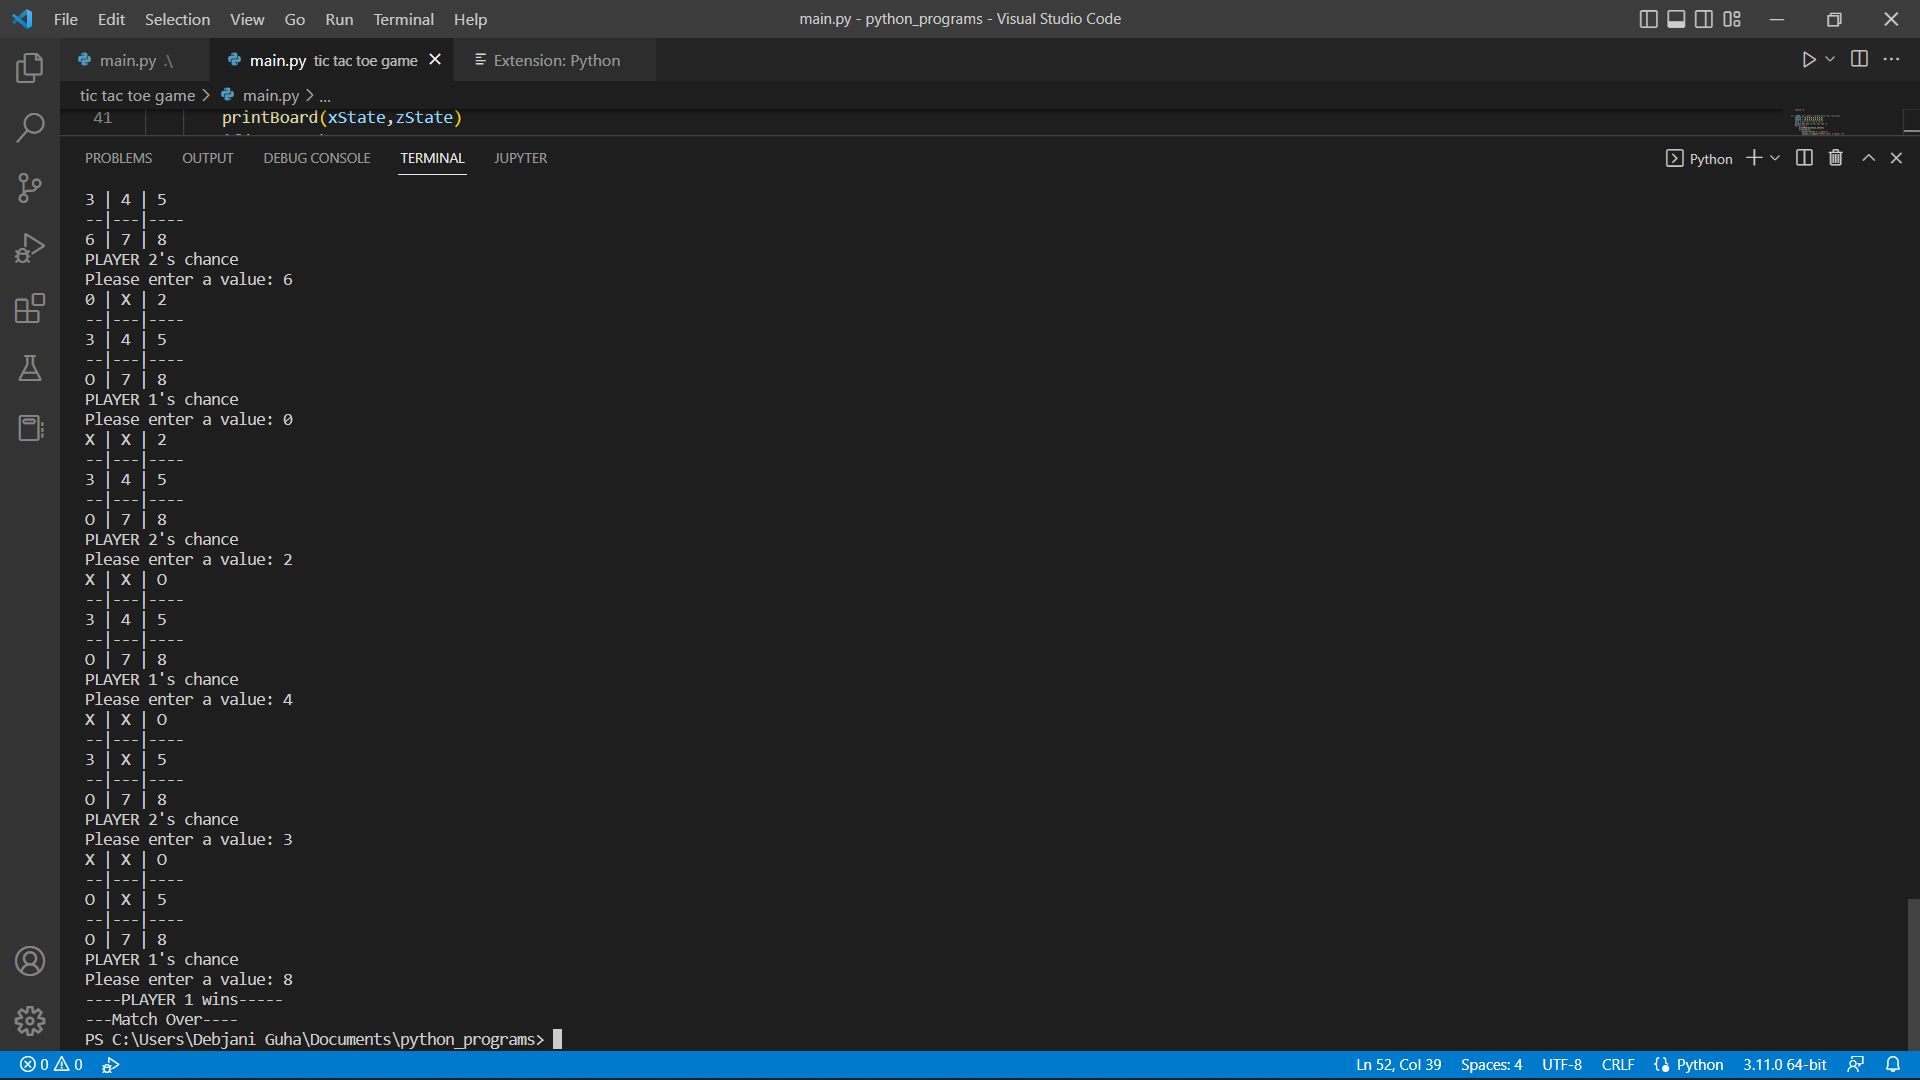1920x1080 pixels.
Task: Expand Run Python File options dropdown
Action: [x=1830, y=59]
